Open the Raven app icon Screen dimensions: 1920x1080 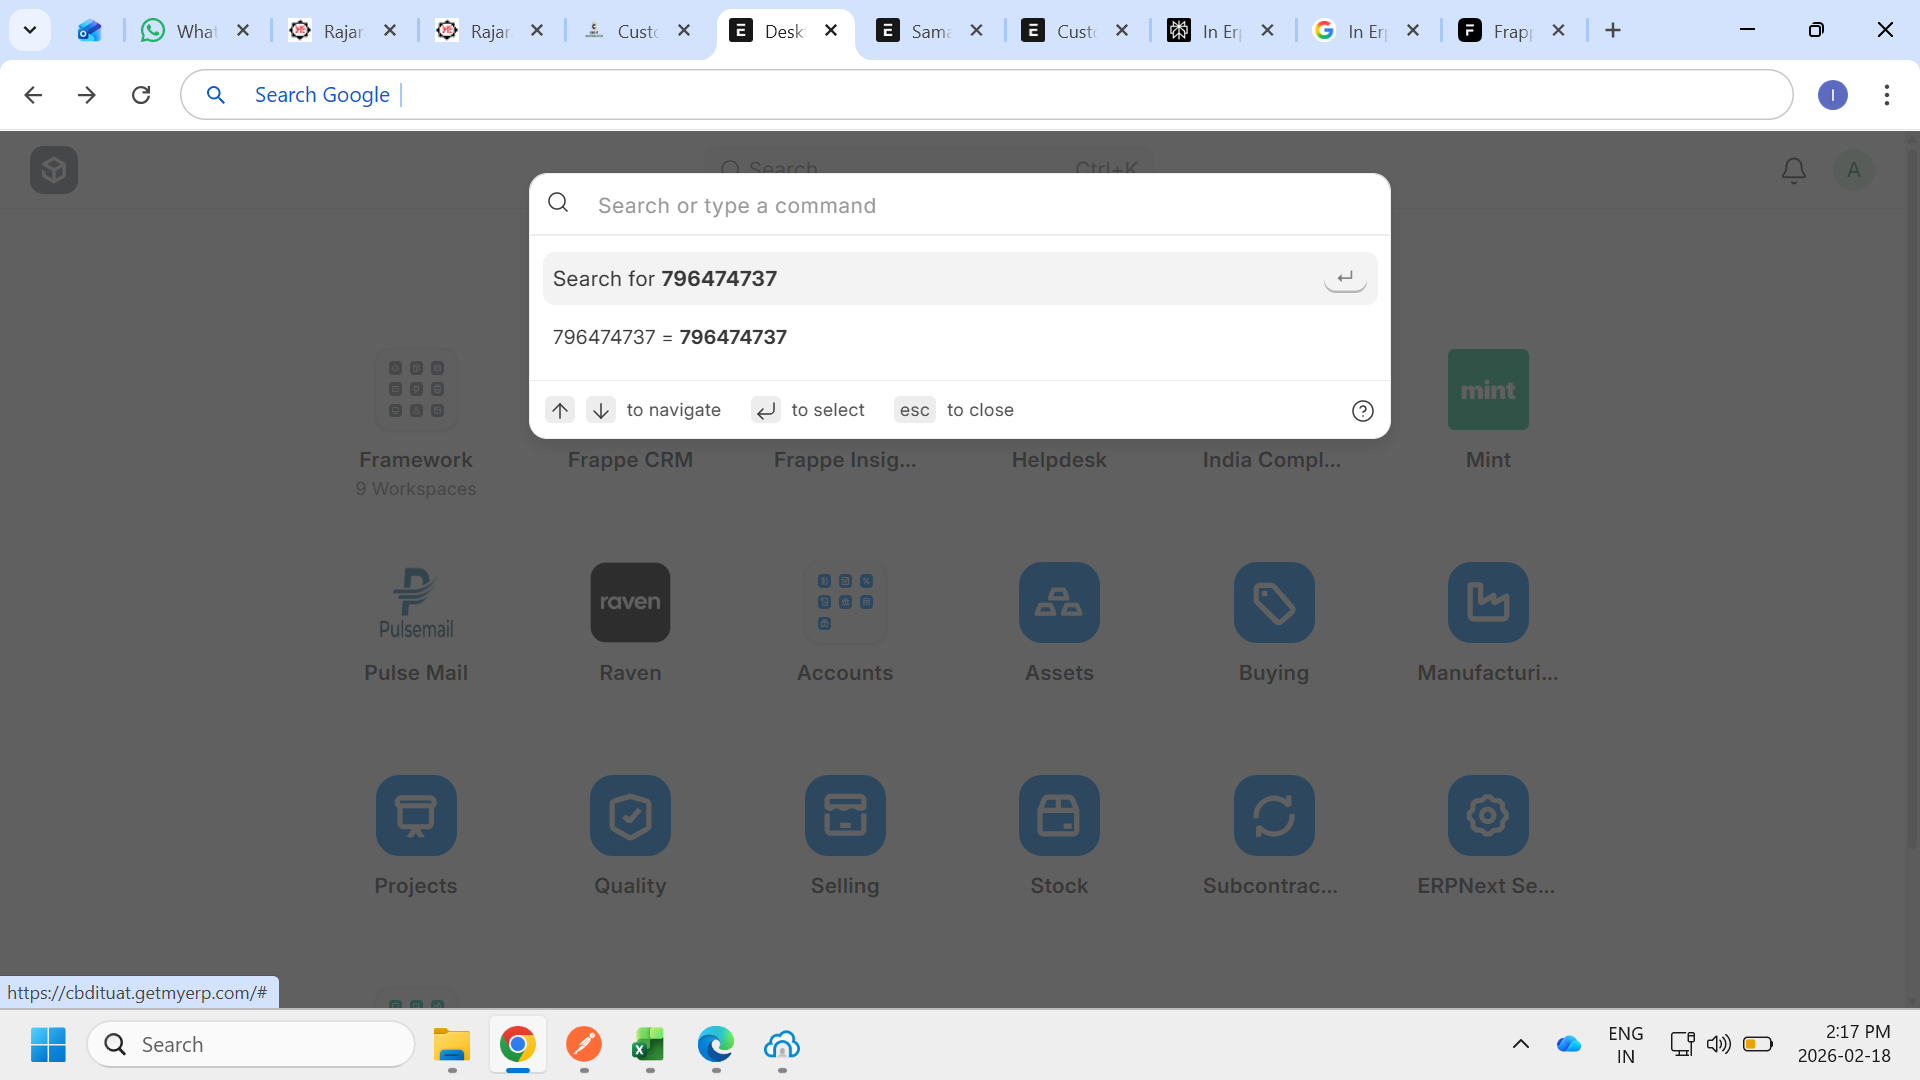[x=630, y=602]
